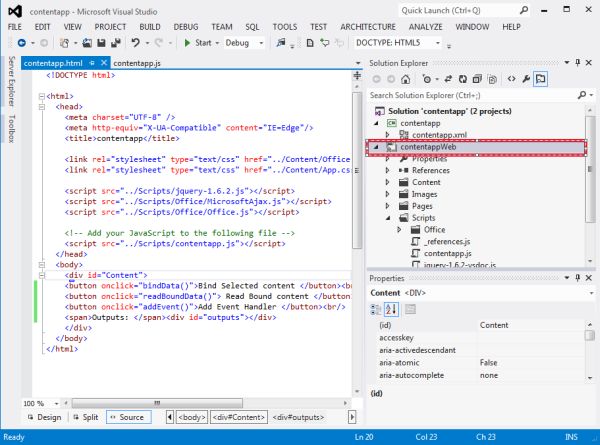Toggle pin on contentapp.html tab
The height and width of the screenshot is (445, 600).
92,63
